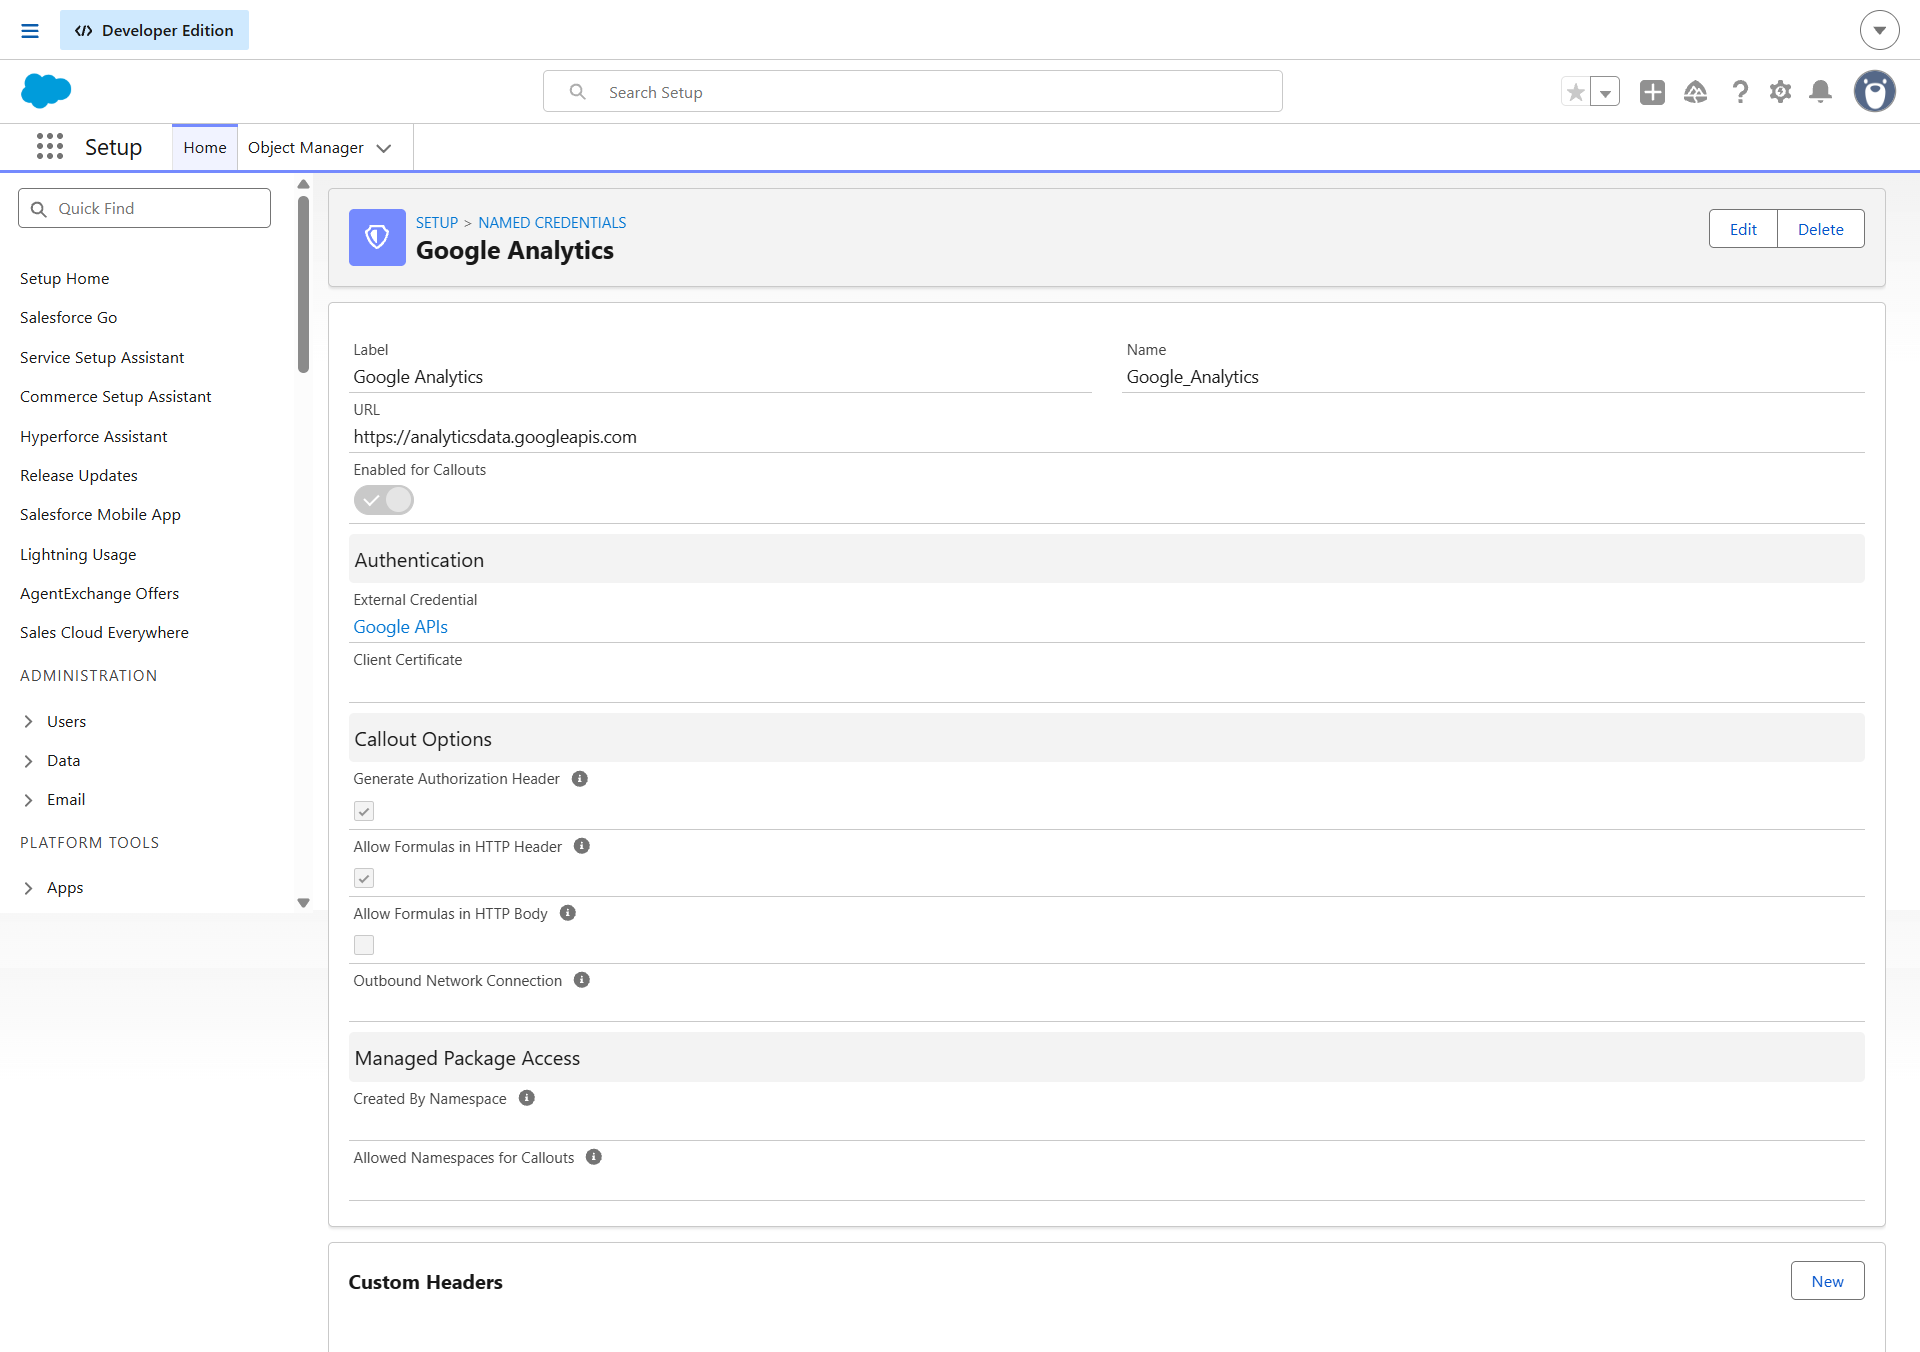Open the Help question mark icon

(1740, 92)
